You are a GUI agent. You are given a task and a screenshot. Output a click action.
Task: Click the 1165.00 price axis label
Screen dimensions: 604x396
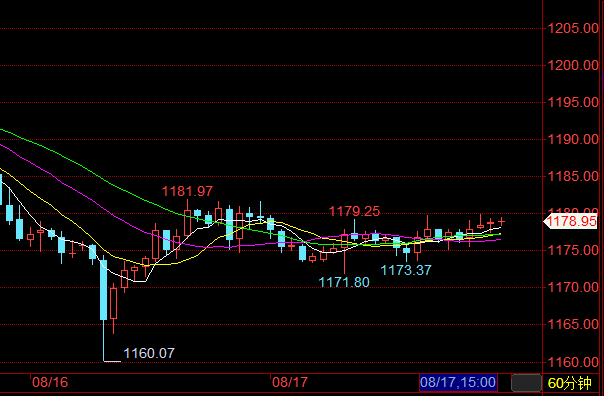click(573, 324)
